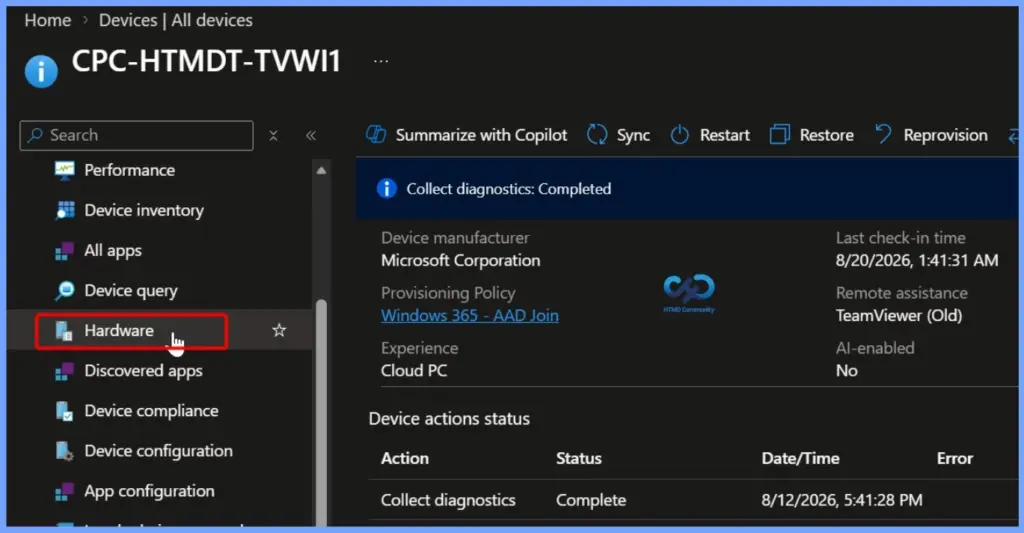The image size is (1024, 533).
Task: Click the Restart power icon
Action: click(x=680, y=135)
